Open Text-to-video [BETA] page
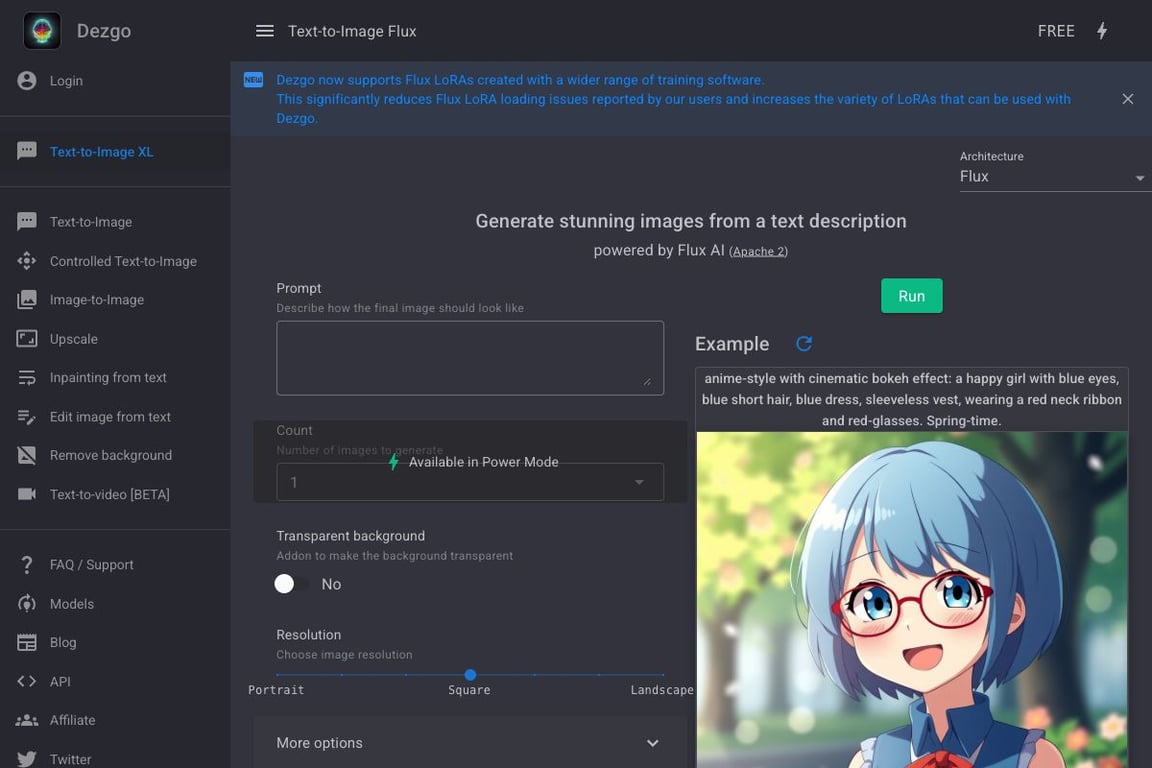This screenshot has height=768, width=1152. [x=115, y=494]
